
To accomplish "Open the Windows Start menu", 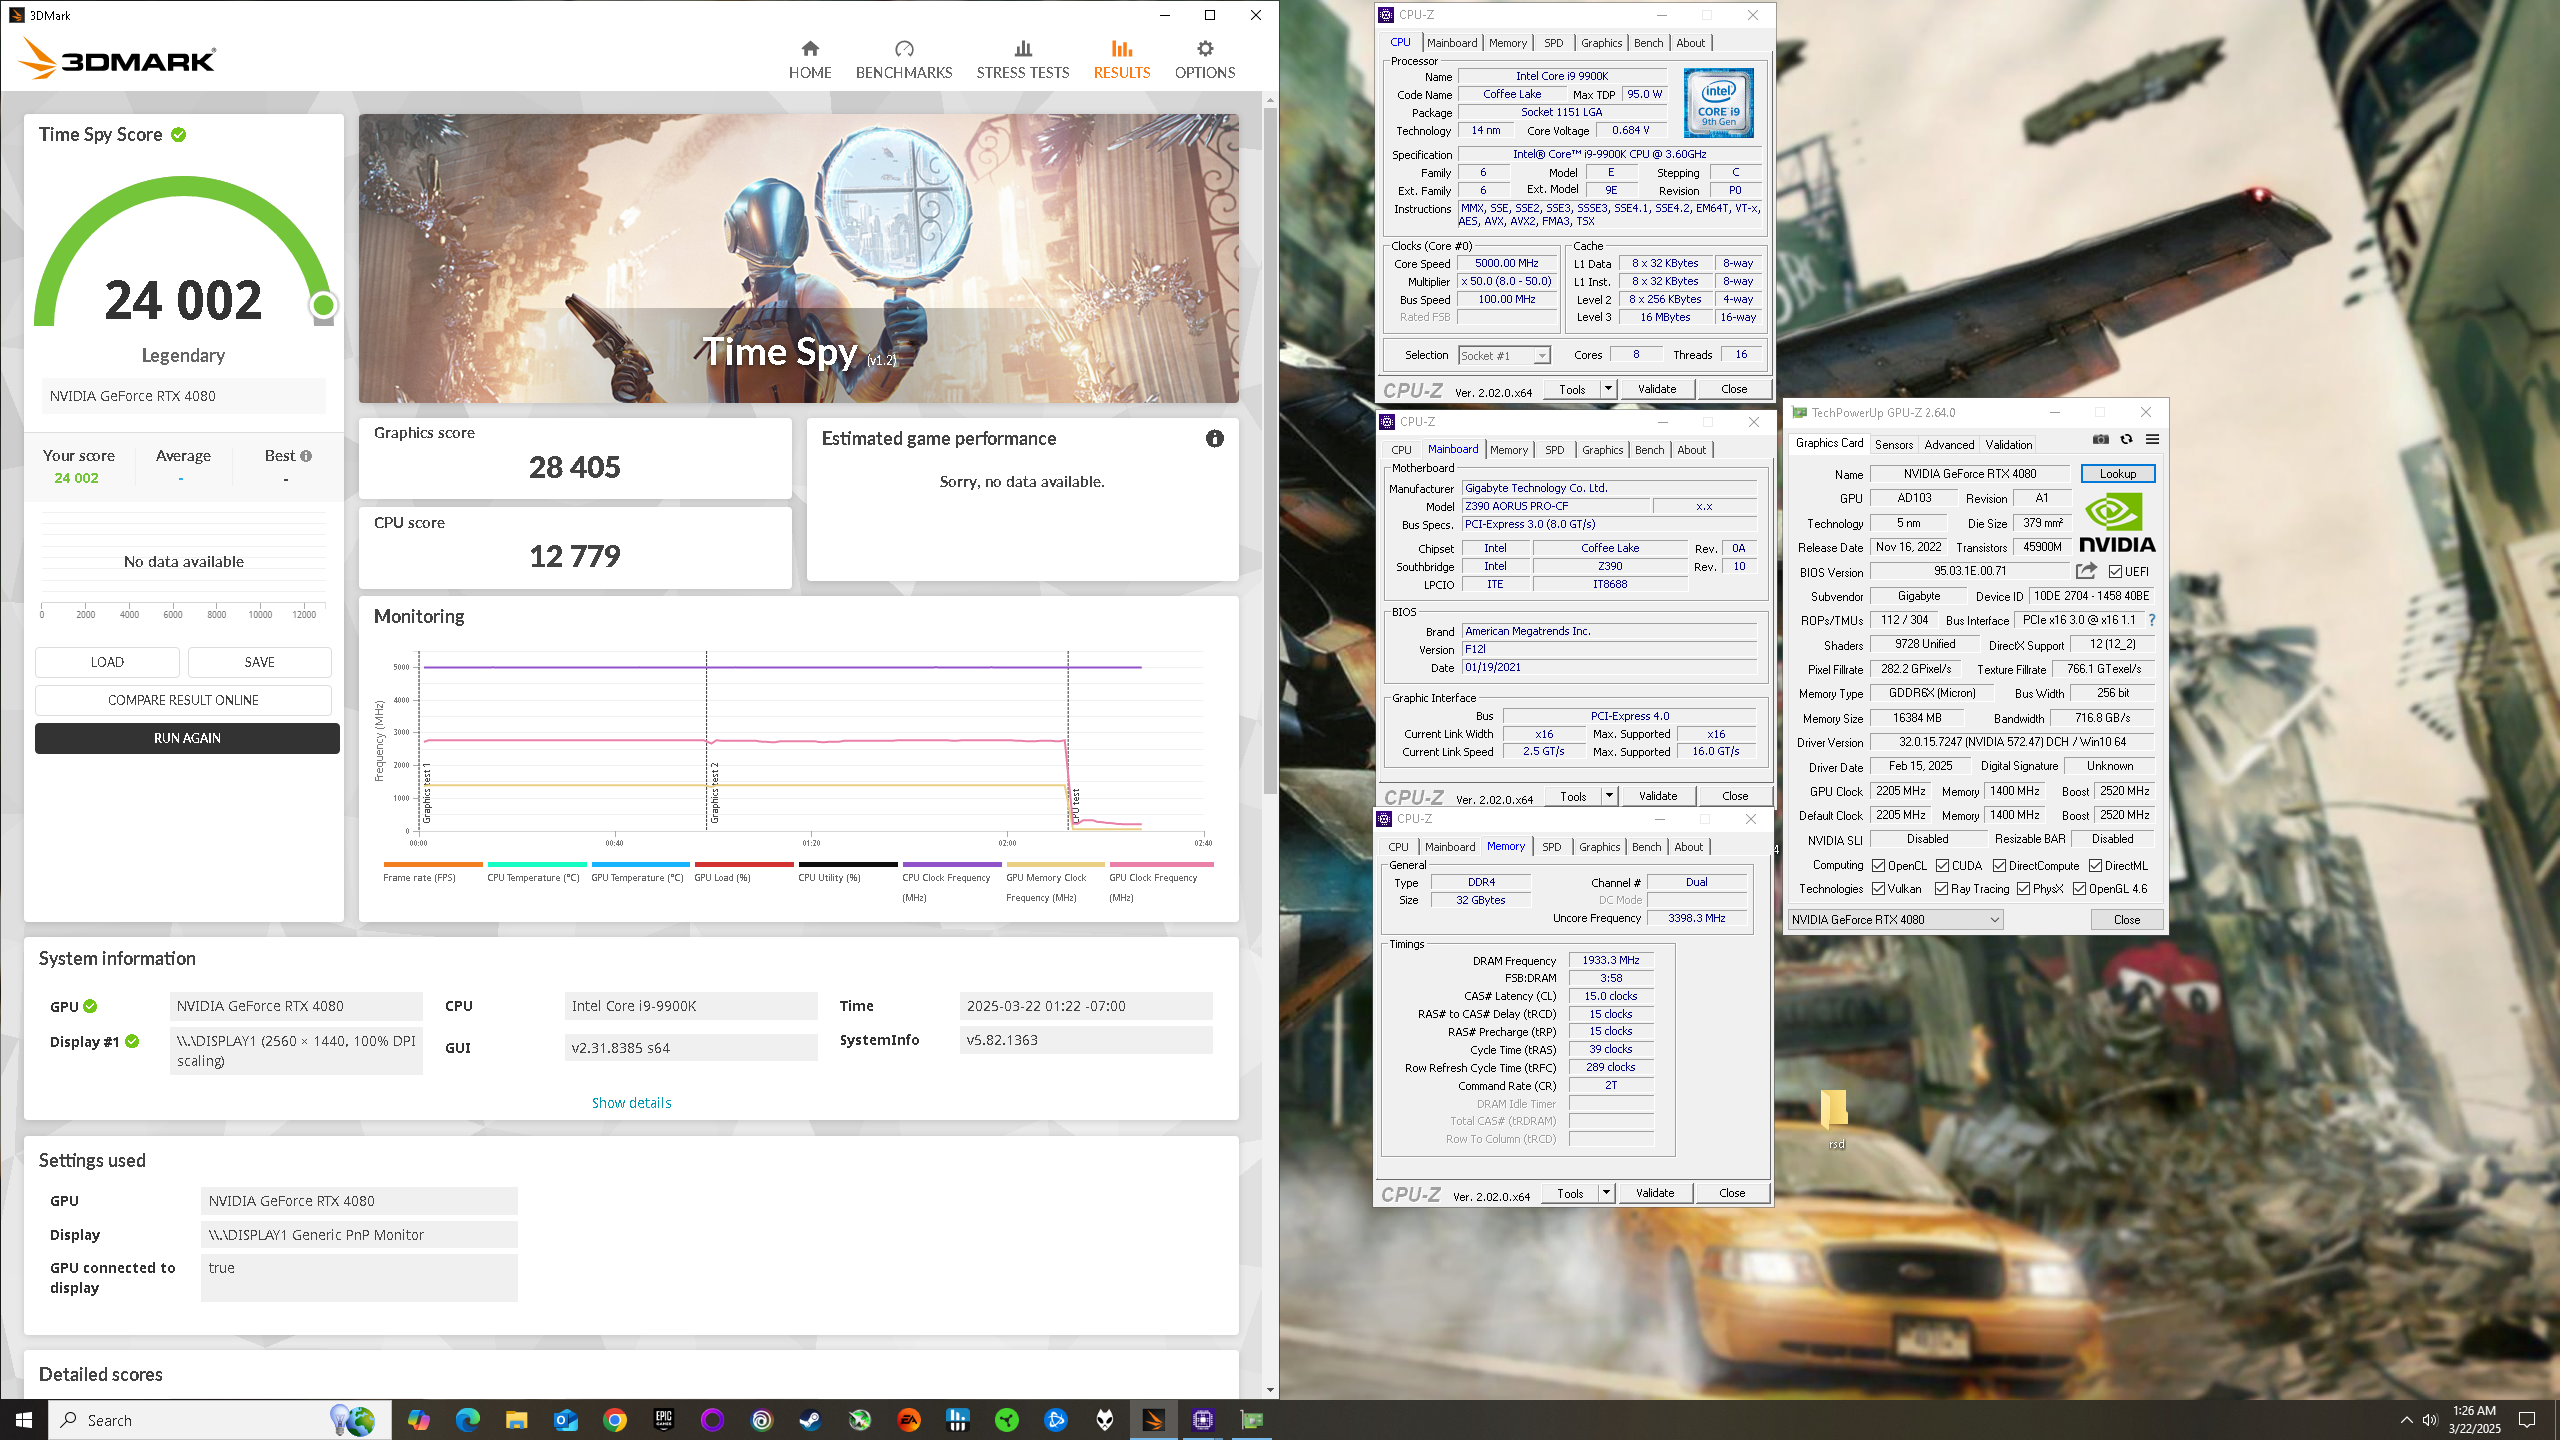I will click(24, 1420).
